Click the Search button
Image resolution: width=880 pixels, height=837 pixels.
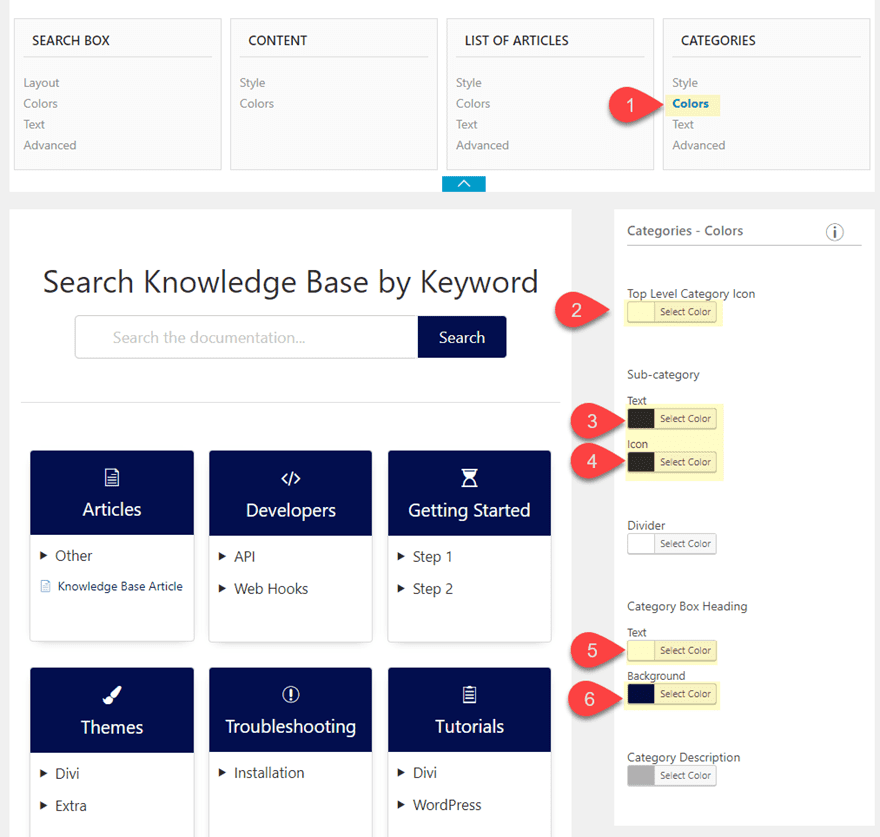[x=462, y=337]
